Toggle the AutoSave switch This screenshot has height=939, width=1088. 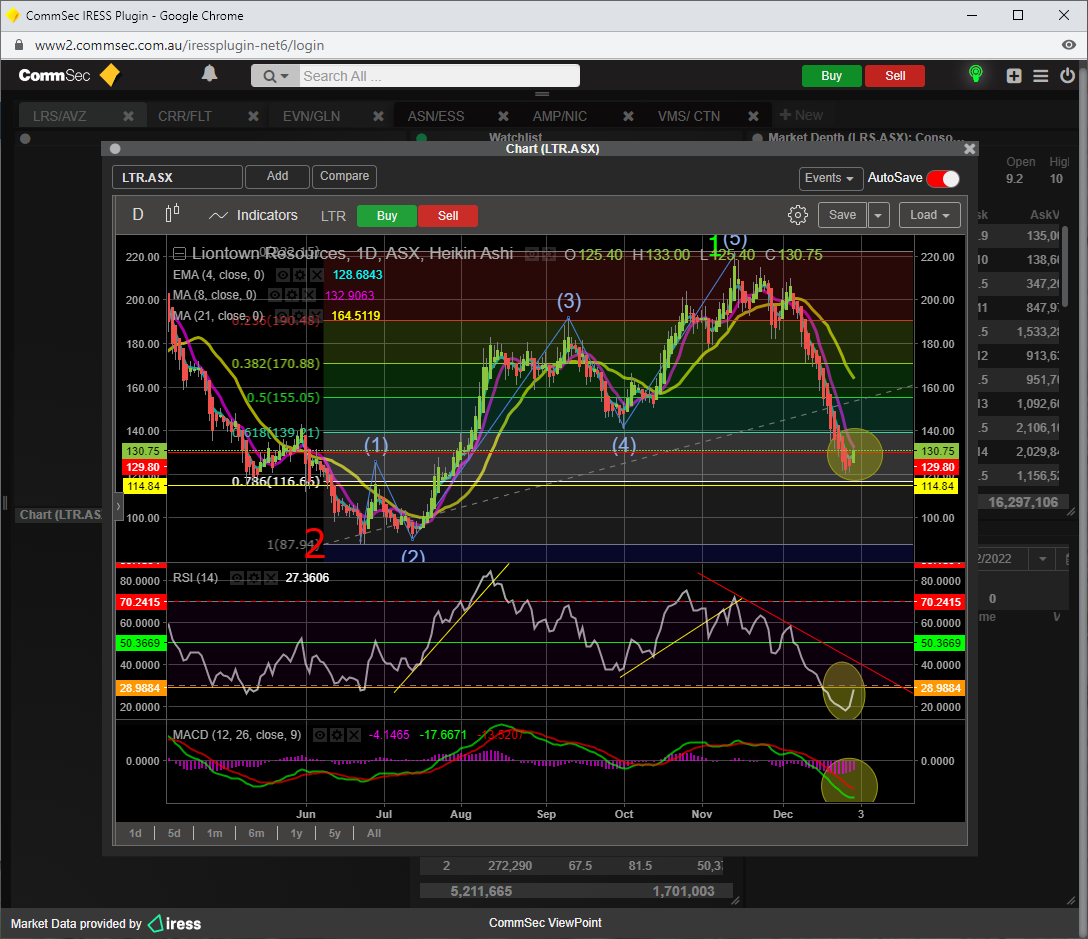(x=943, y=178)
